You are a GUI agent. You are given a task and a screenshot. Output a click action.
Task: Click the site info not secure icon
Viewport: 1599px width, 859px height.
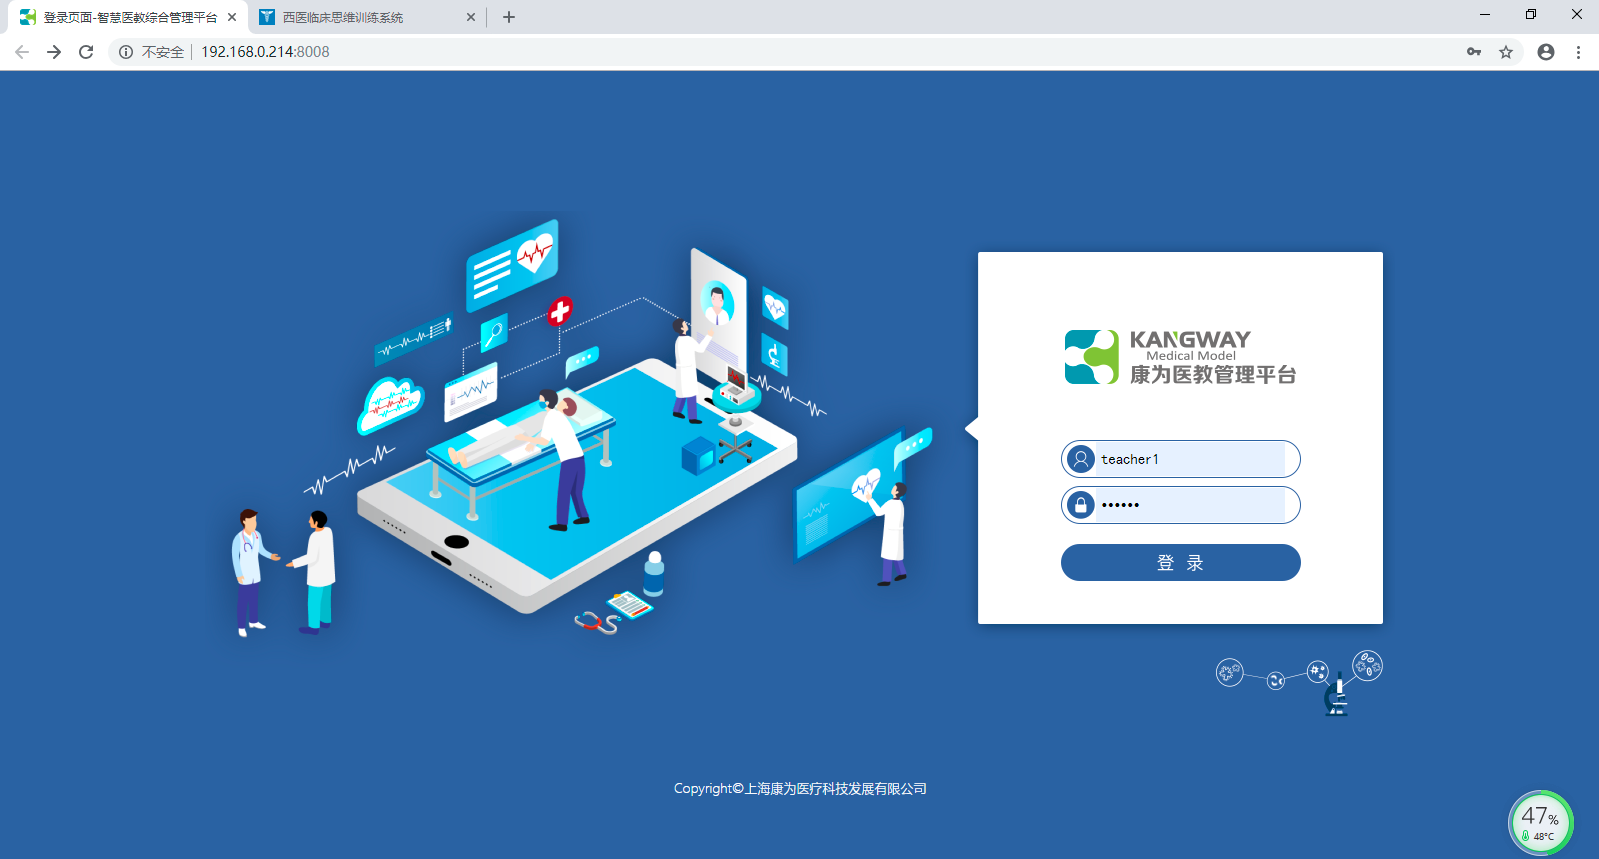tap(126, 52)
